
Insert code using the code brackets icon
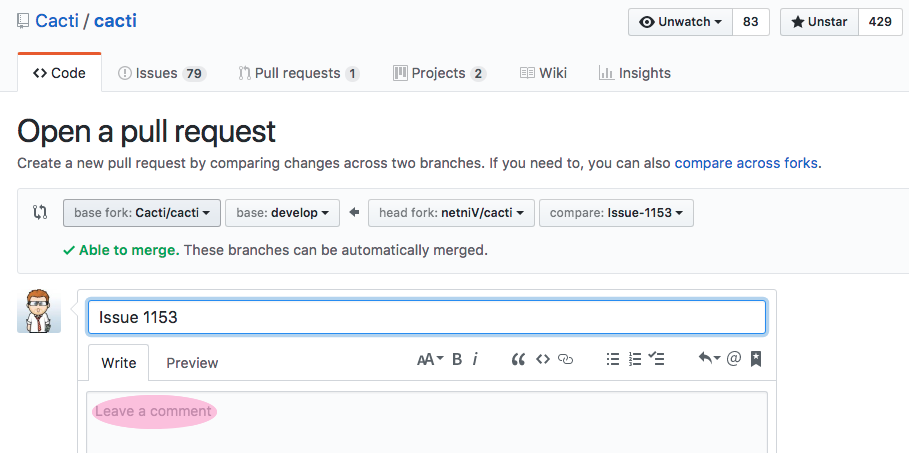click(543, 360)
